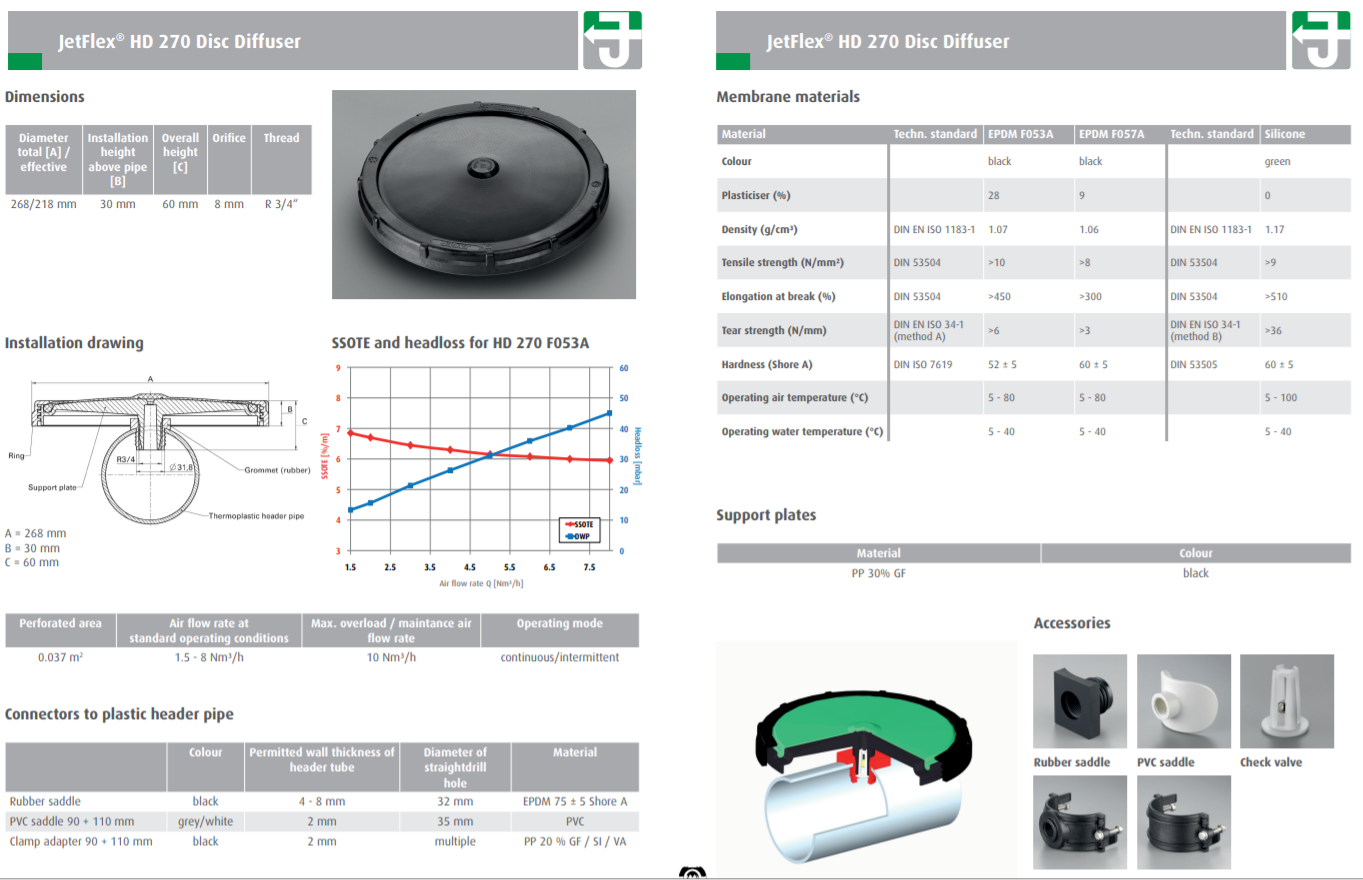The height and width of the screenshot is (880, 1363).
Task: Click the '8 mm' orifice value
Action: click(229, 204)
